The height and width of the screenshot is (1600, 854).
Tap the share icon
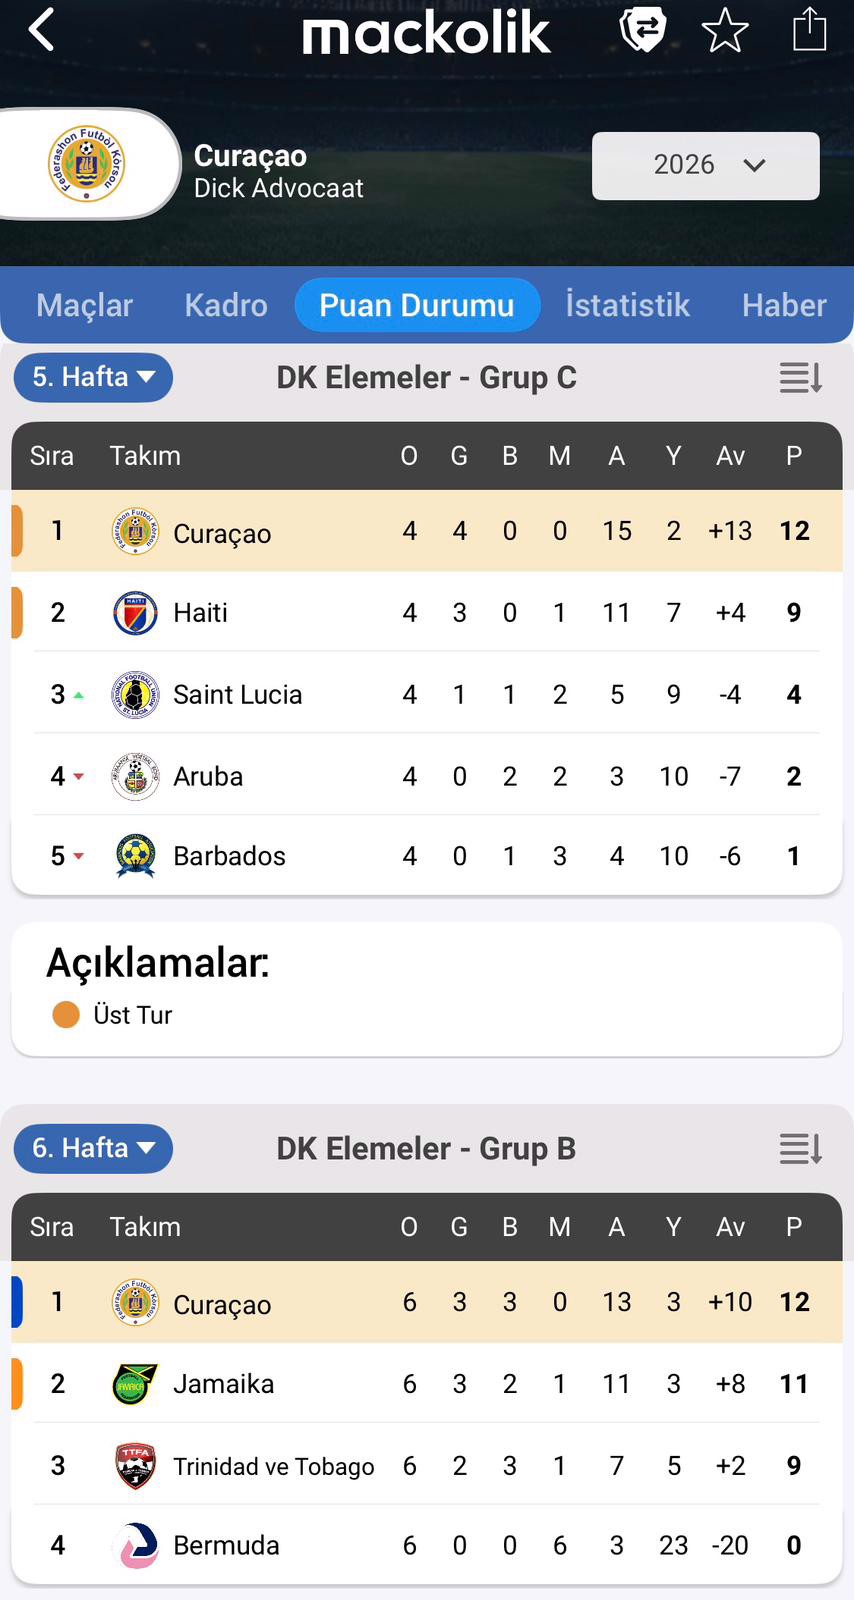coord(809,29)
